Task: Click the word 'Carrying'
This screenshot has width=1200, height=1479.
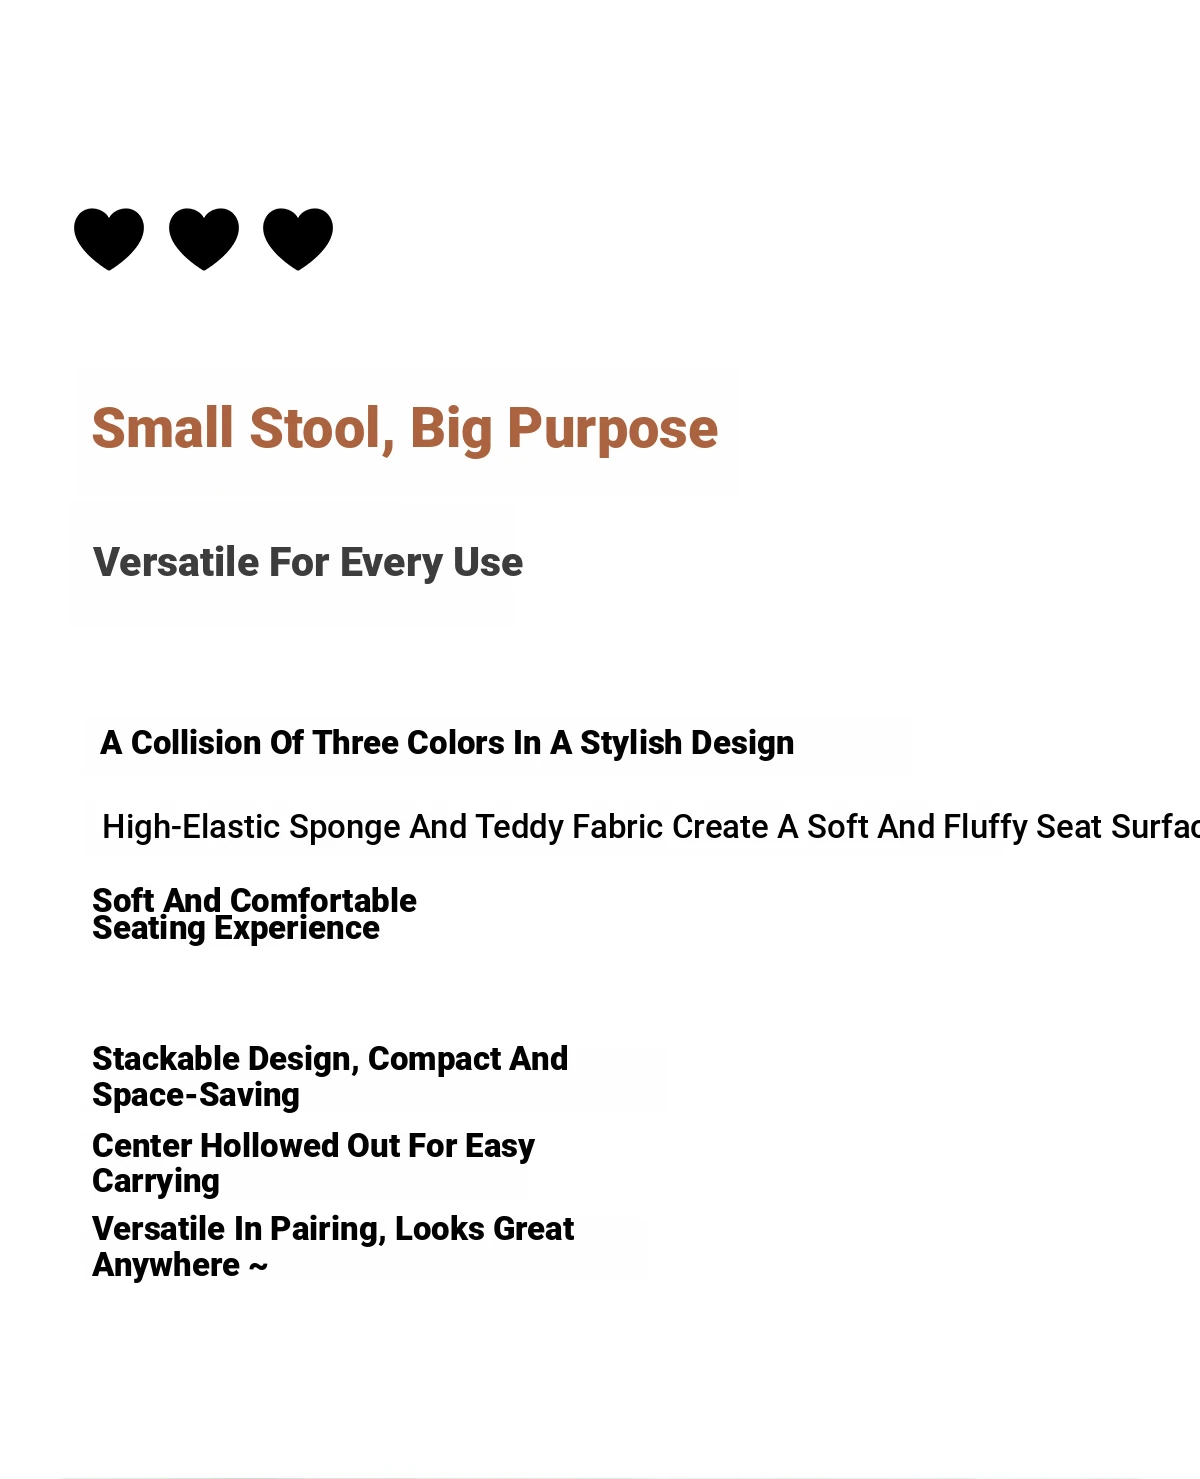Action: click(156, 1181)
